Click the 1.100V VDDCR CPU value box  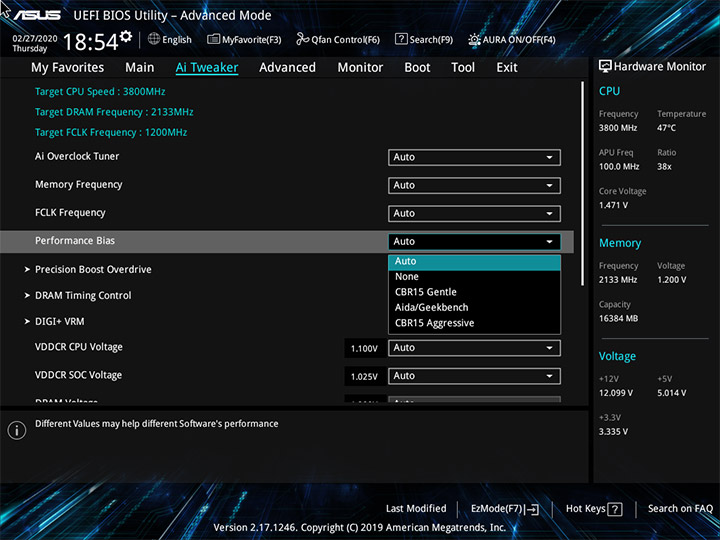point(365,349)
